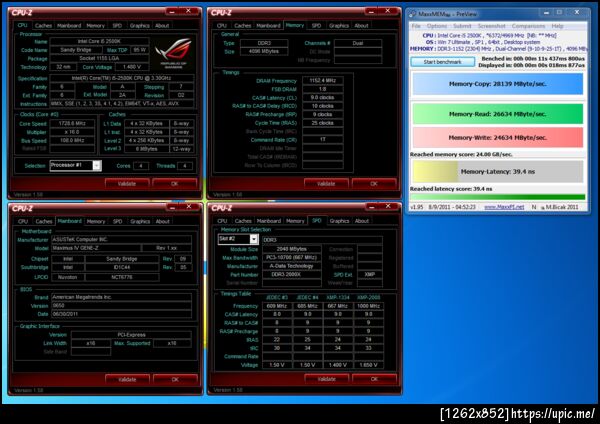600x424 pixels.
Task: Open the www.MaxxPI.net link
Action: 504,207
